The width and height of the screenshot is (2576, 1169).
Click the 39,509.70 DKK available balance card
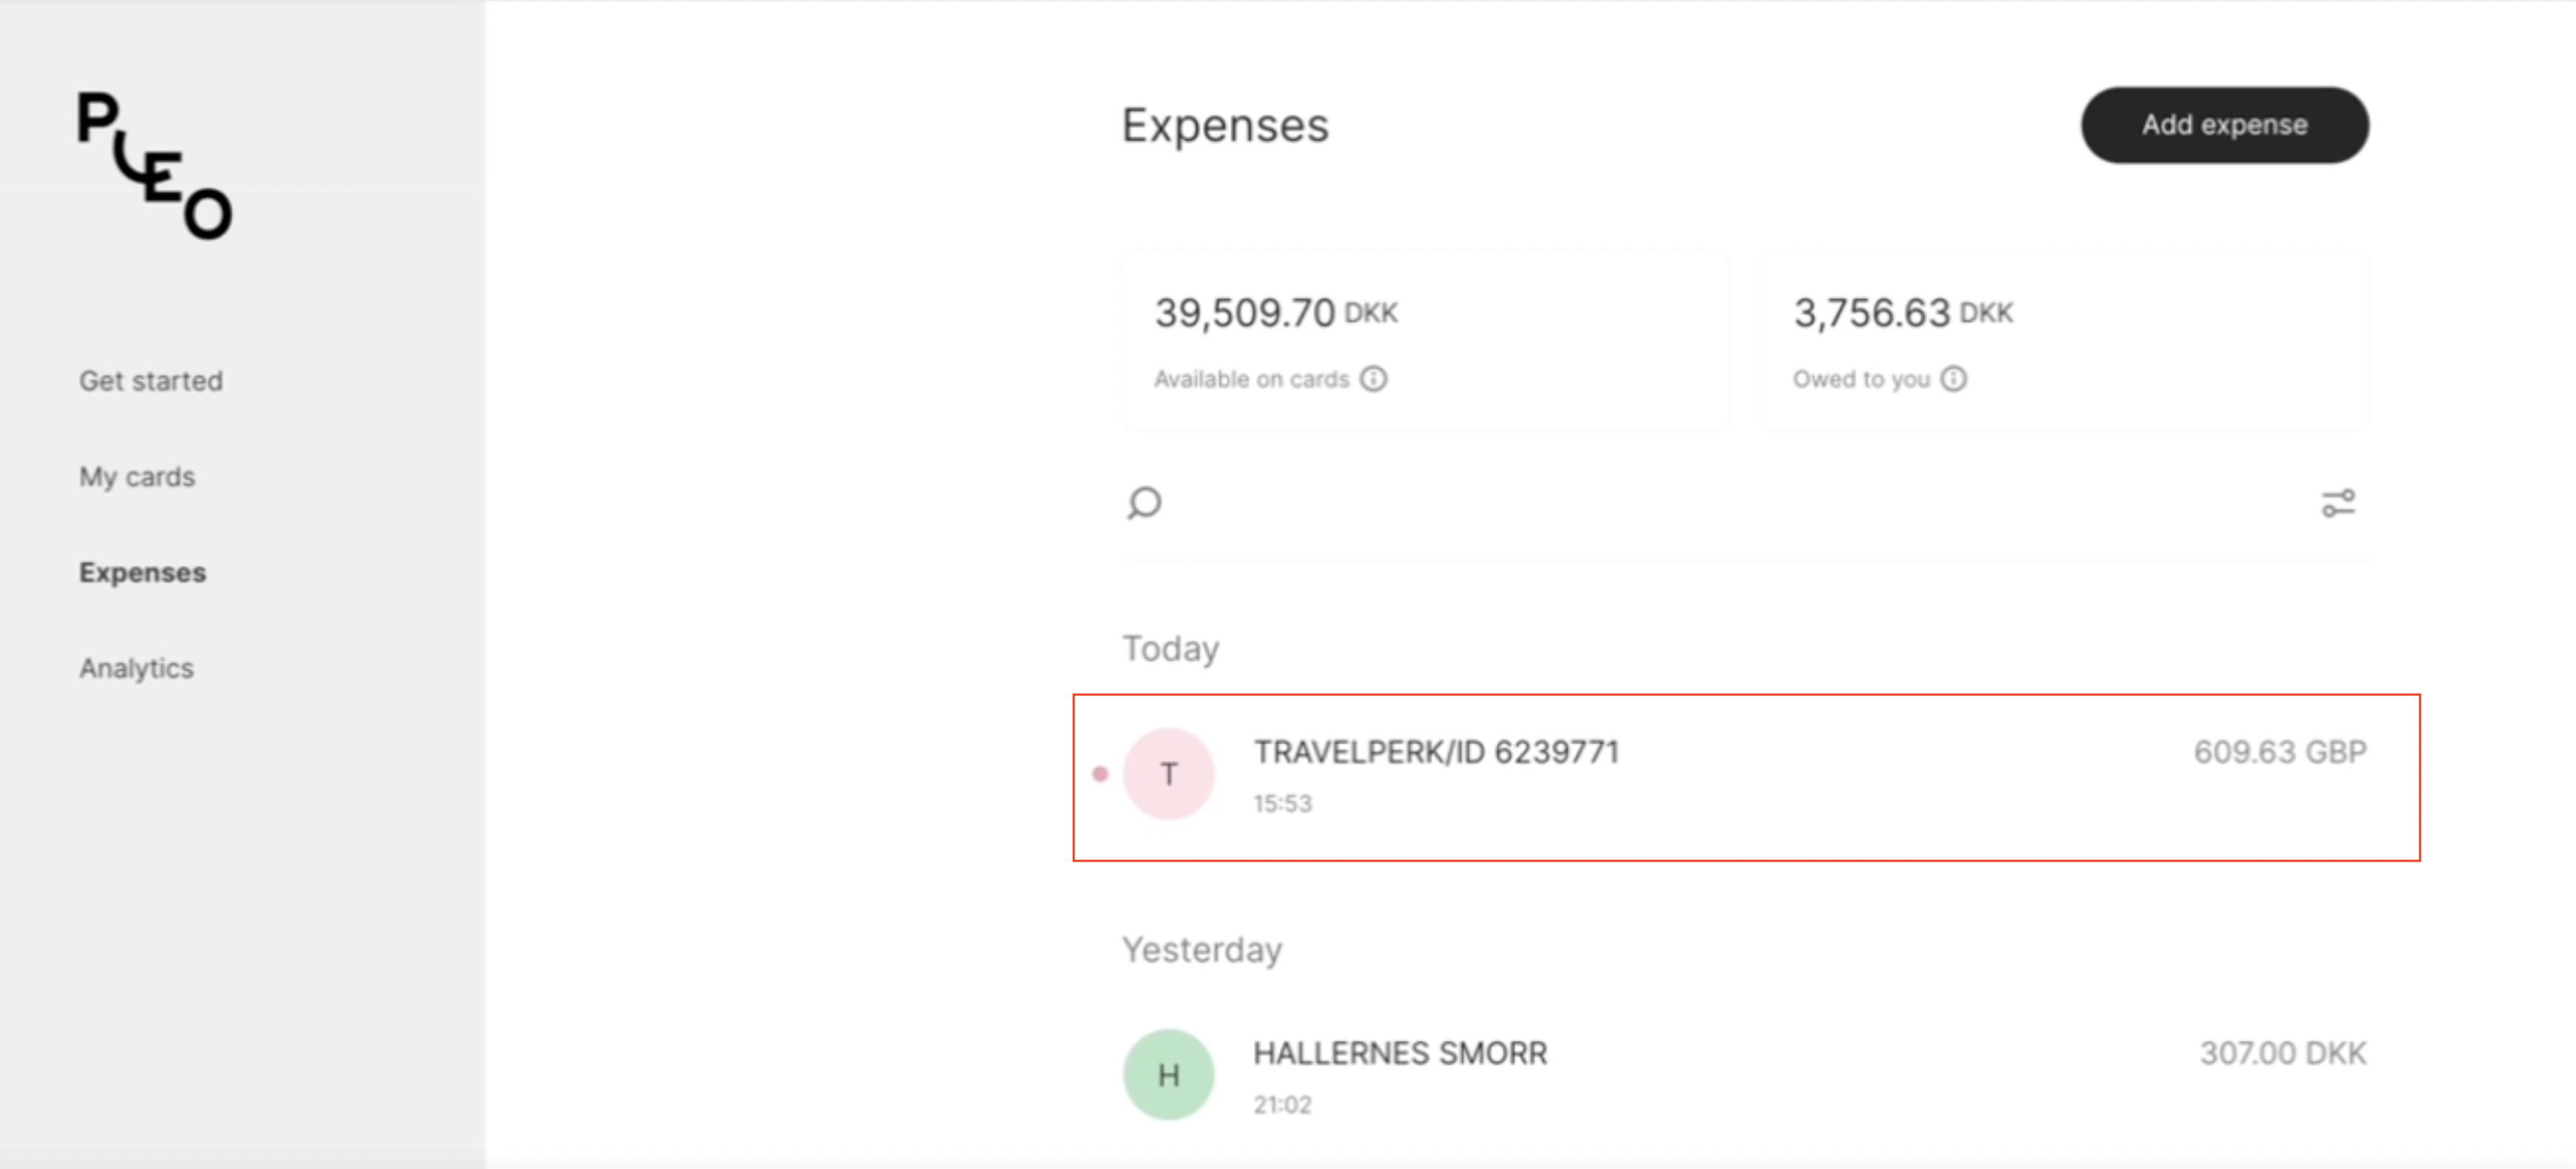pyautogui.click(x=1425, y=341)
